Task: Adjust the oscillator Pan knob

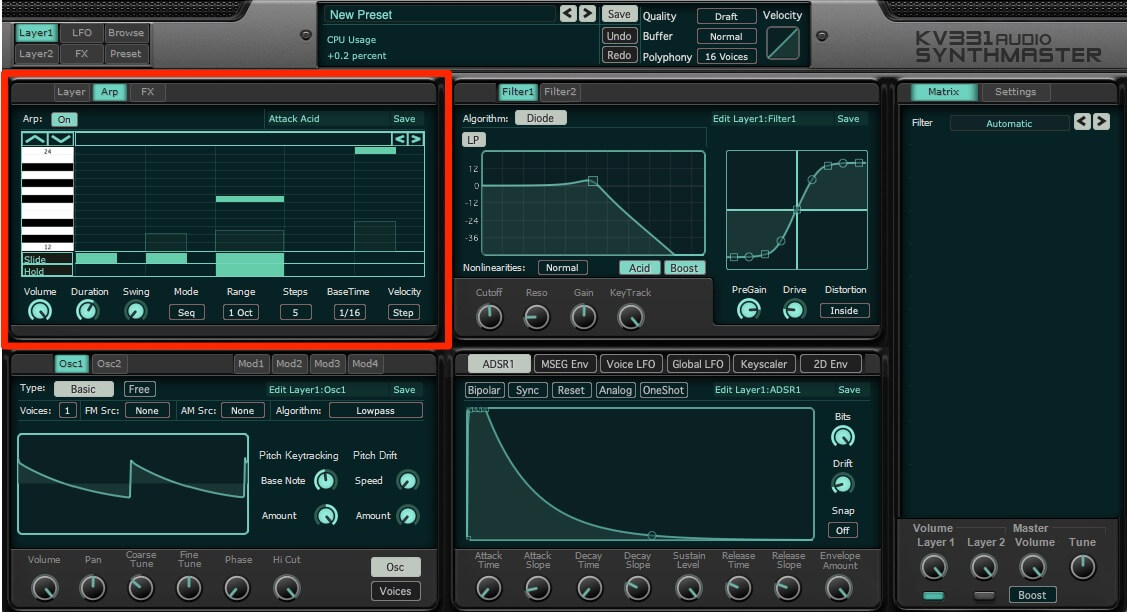Action: coord(93,588)
